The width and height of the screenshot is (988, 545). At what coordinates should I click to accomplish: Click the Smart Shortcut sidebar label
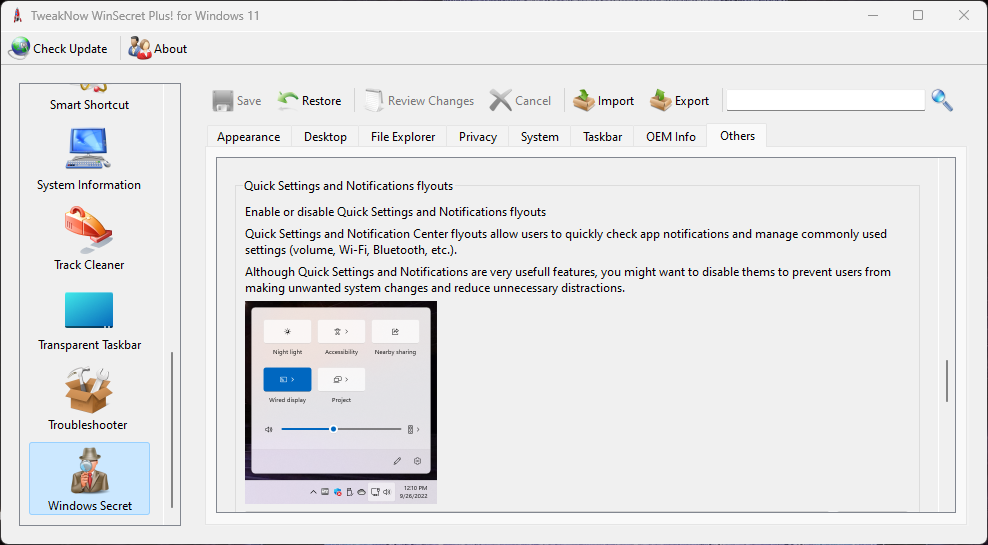tap(89, 105)
